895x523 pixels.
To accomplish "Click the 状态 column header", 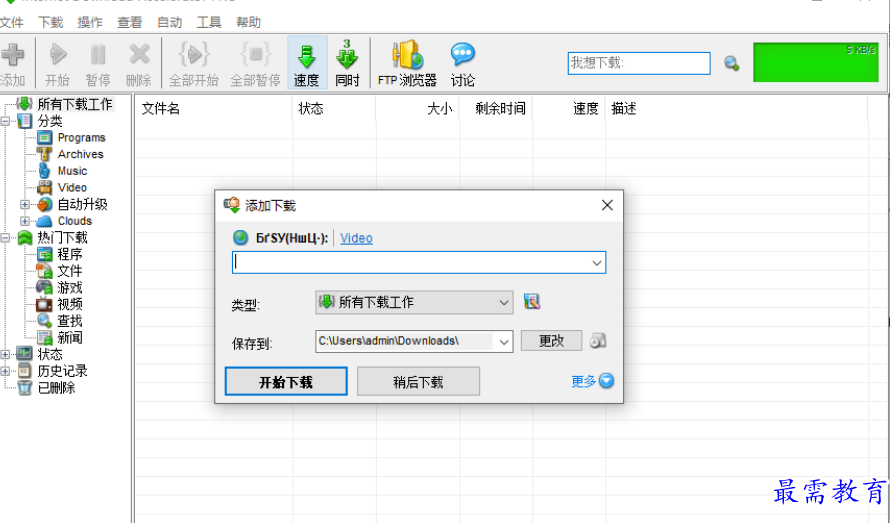I will [334, 108].
